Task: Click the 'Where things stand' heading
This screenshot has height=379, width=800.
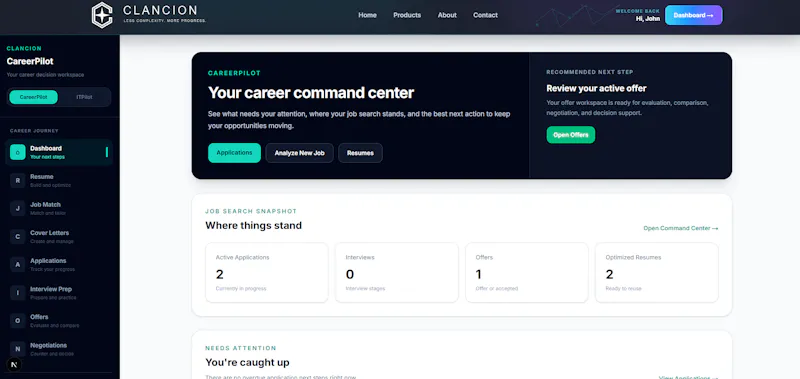Action: point(254,225)
